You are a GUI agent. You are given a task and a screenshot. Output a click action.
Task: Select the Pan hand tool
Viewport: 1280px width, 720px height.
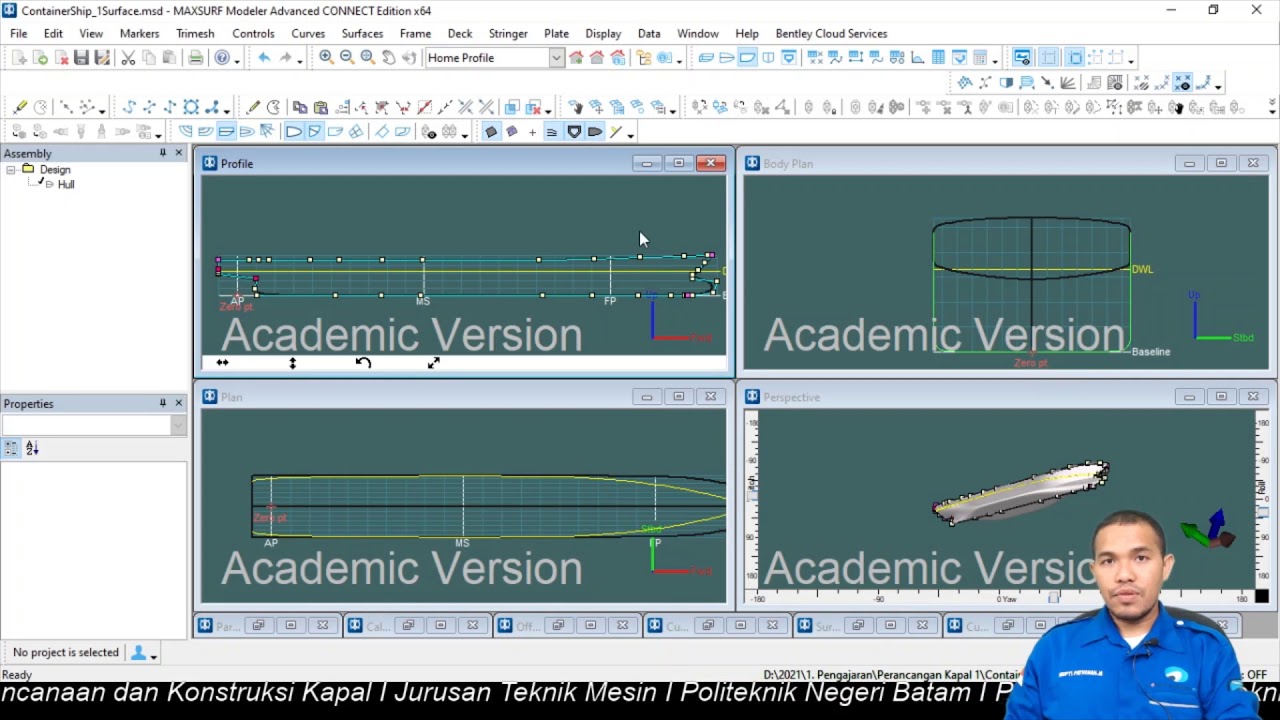tap(389, 58)
